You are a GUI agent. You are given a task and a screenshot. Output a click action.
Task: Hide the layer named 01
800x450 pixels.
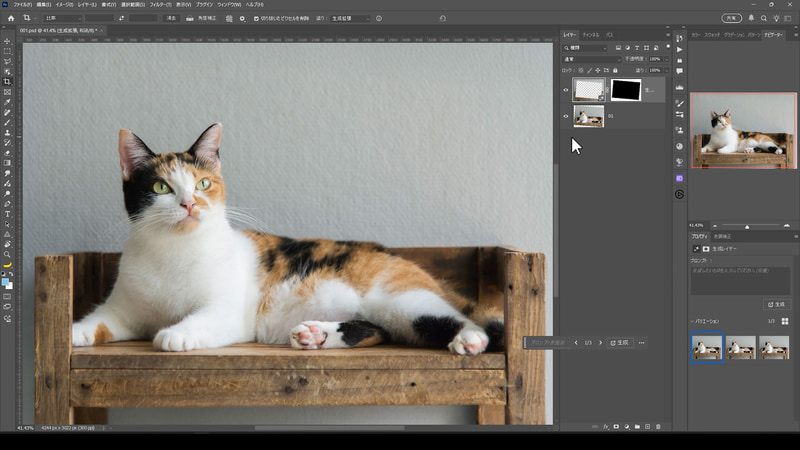coord(565,116)
